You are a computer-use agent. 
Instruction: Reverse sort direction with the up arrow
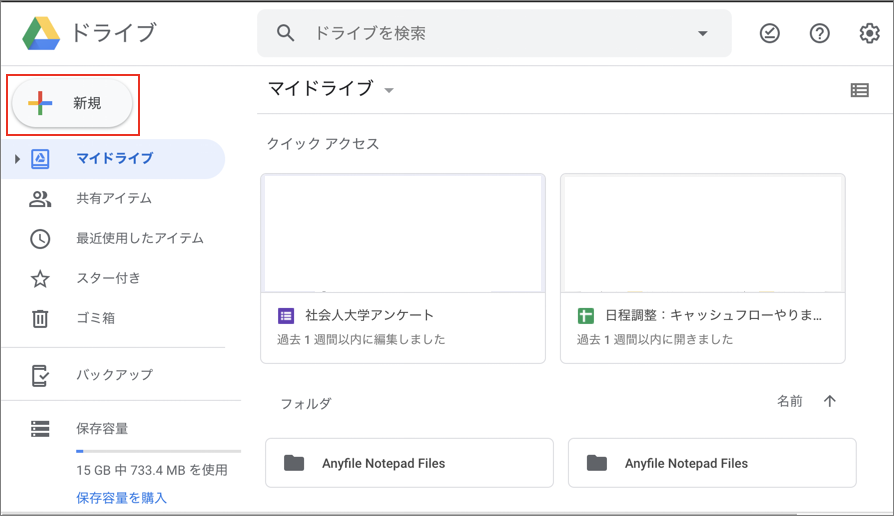pos(830,401)
